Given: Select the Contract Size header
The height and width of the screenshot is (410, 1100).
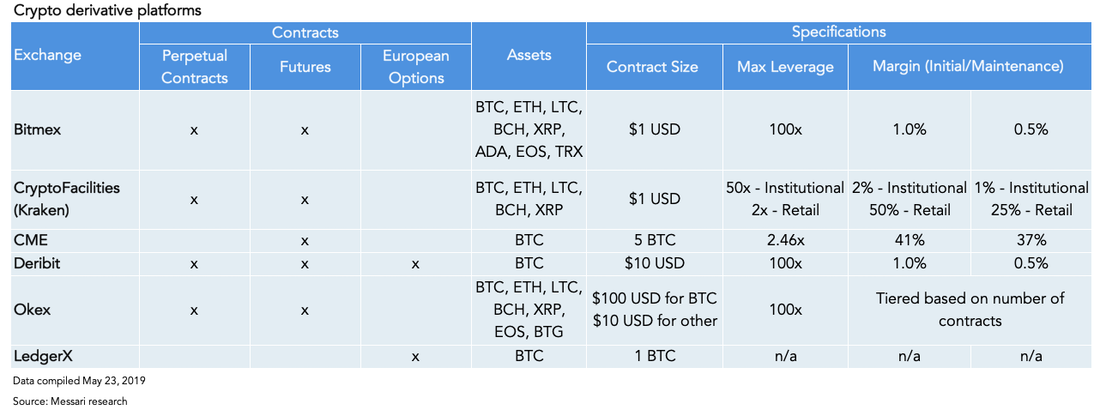Looking at the screenshot, I should coord(652,67).
